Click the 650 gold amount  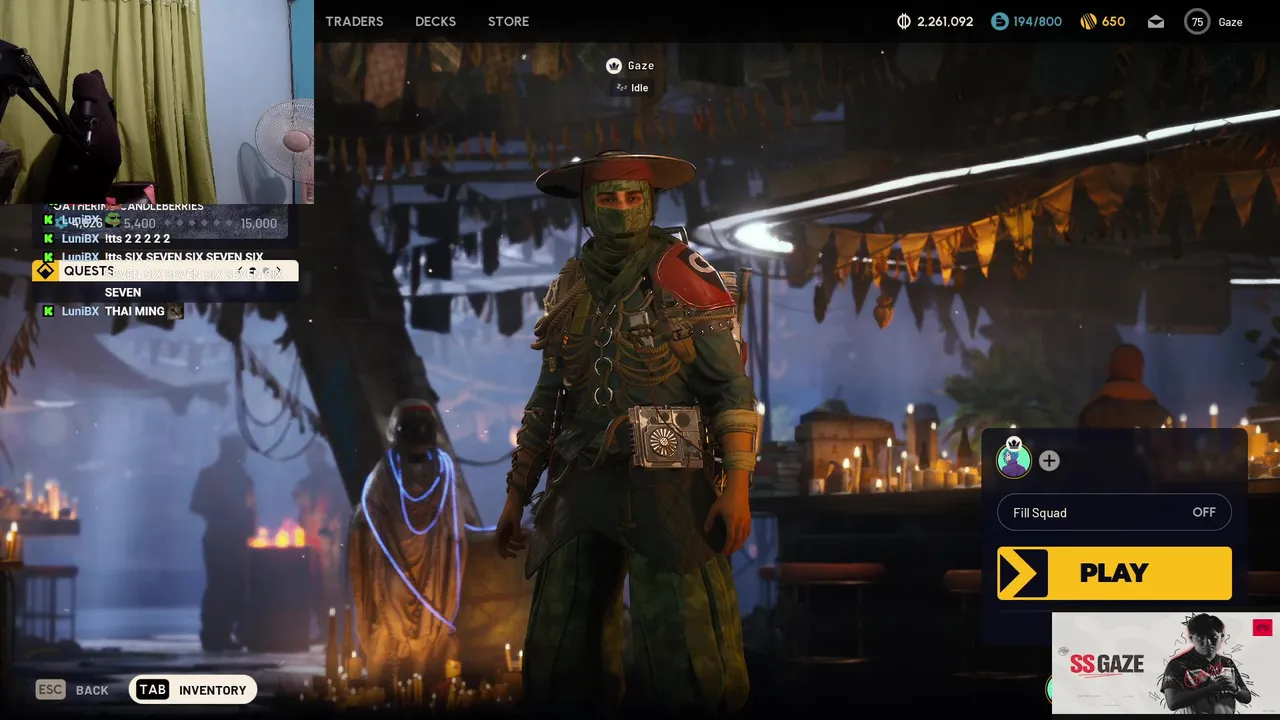pos(1113,21)
